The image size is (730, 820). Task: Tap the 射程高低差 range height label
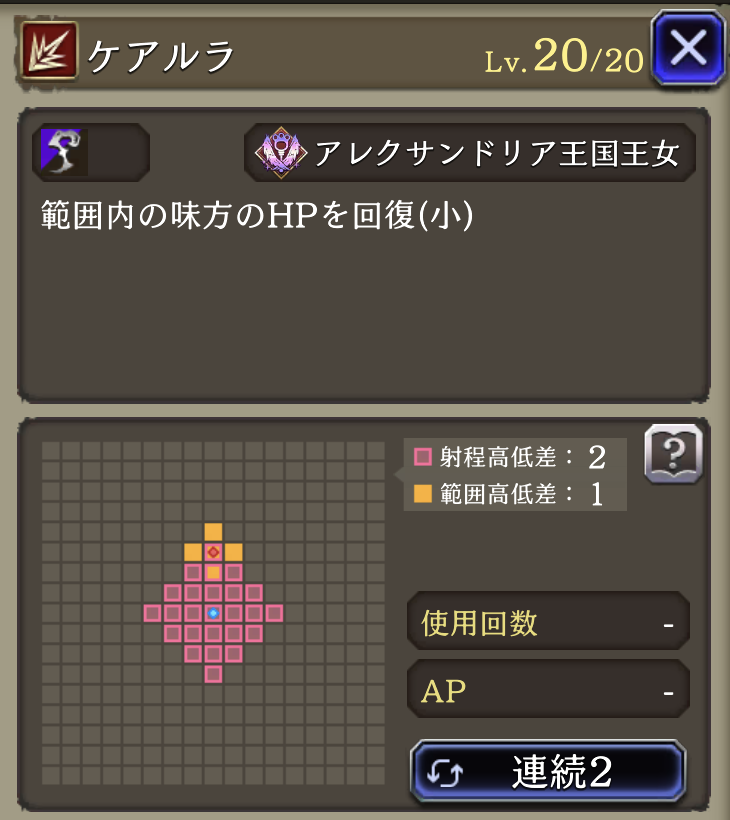498,457
